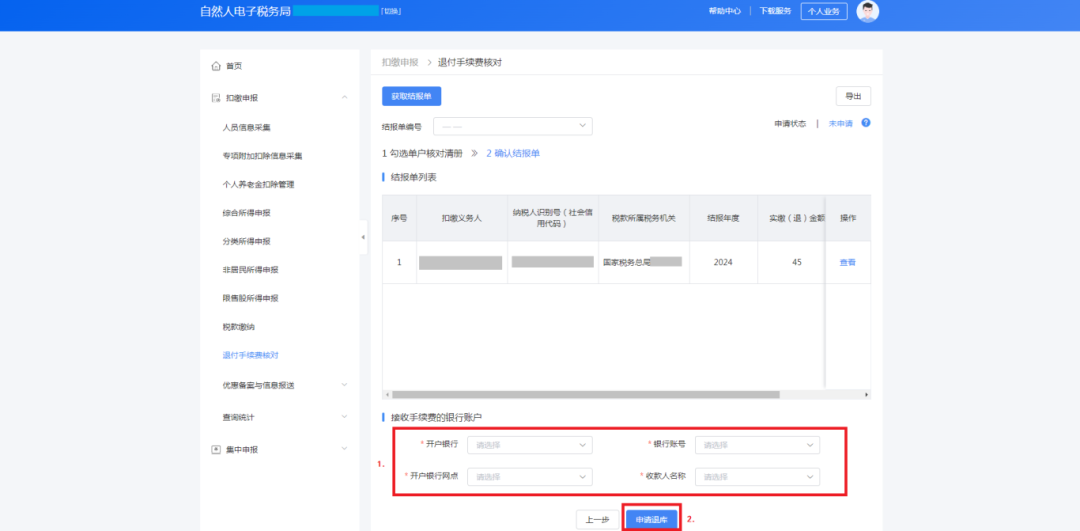Open the 银行账号 dropdown
Image resolution: width=1080 pixels, height=531 pixels.
point(757,445)
